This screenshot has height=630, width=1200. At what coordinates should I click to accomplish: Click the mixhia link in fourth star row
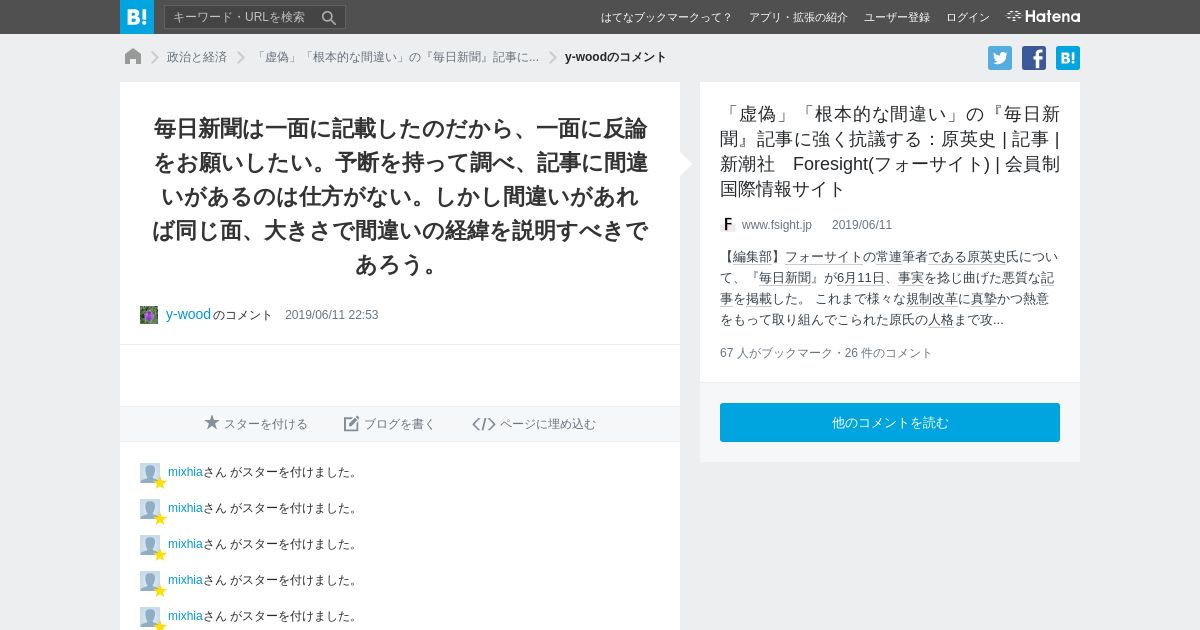[x=185, y=580]
